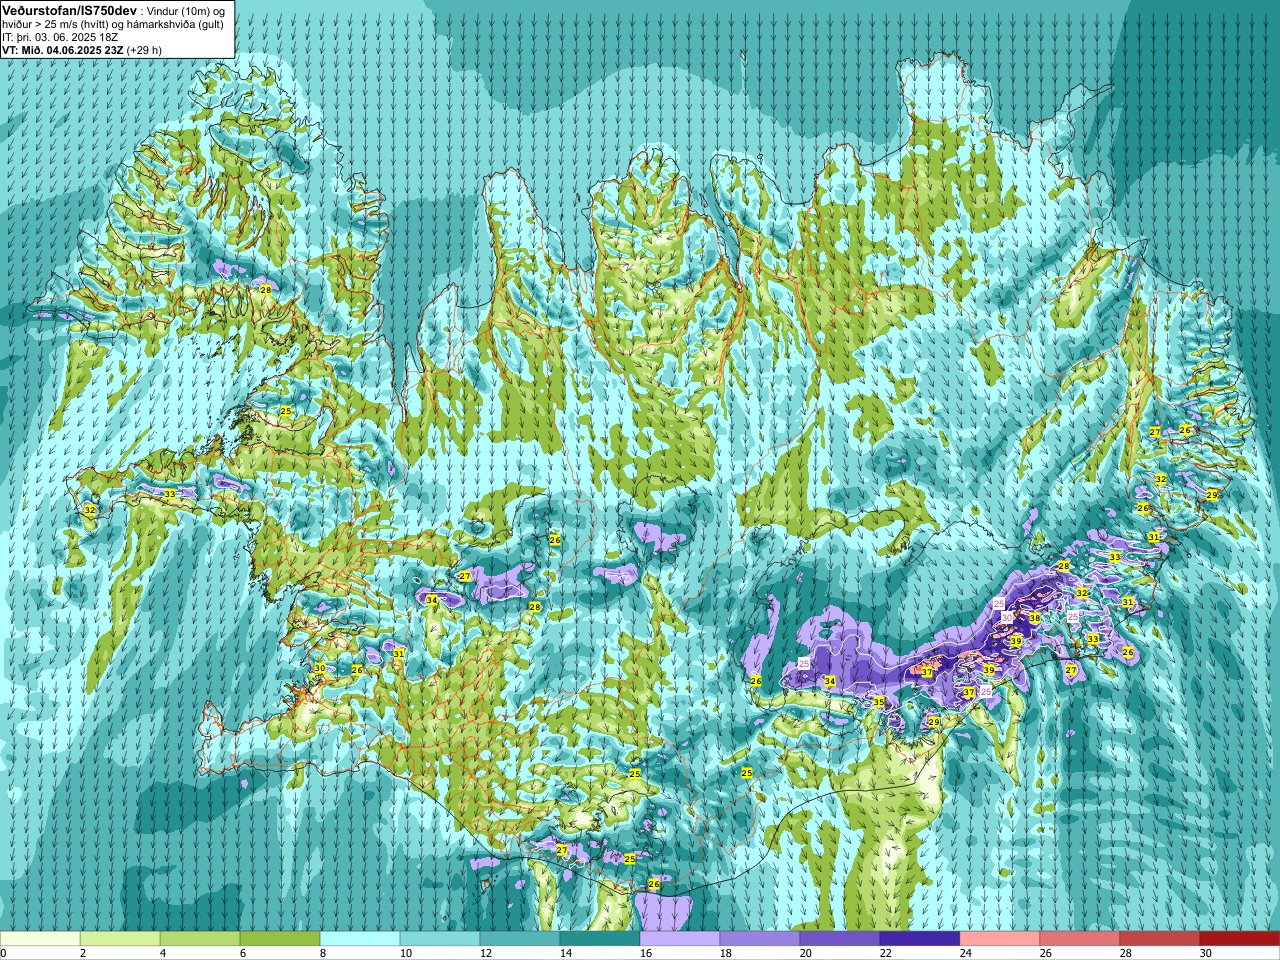Screen dimensions: 1280x960
Task: Pick the dark teal 14–16 legend swatch
Action: [600, 939]
